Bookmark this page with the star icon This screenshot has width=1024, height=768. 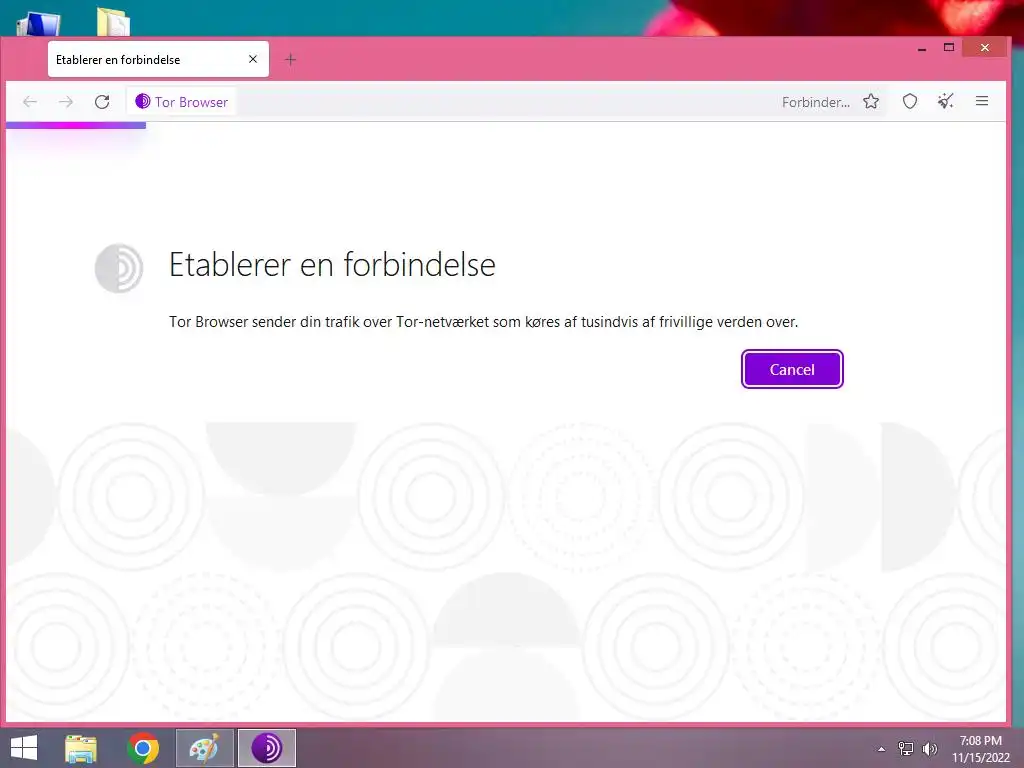[x=871, y=101]
